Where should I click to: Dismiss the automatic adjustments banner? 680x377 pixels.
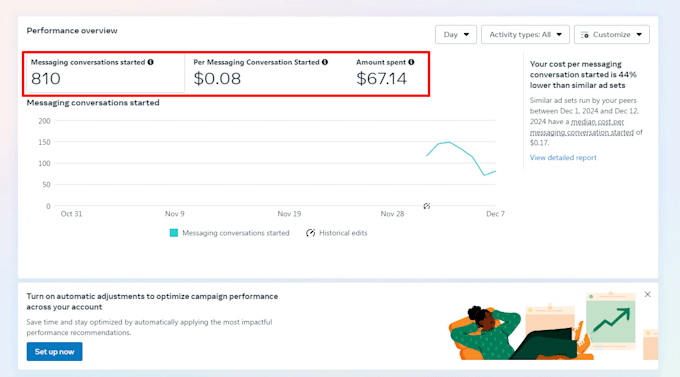click(x=647, y=295)
